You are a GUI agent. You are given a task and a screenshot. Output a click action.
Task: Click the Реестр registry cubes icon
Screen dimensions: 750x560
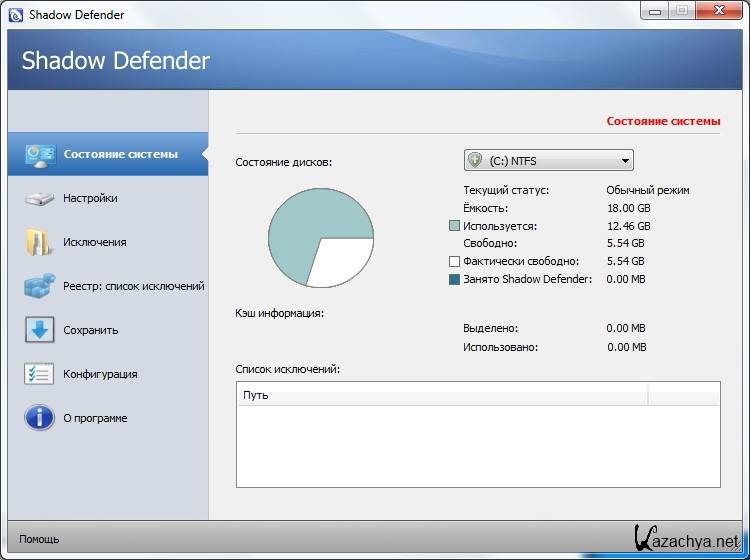(39, 286)
